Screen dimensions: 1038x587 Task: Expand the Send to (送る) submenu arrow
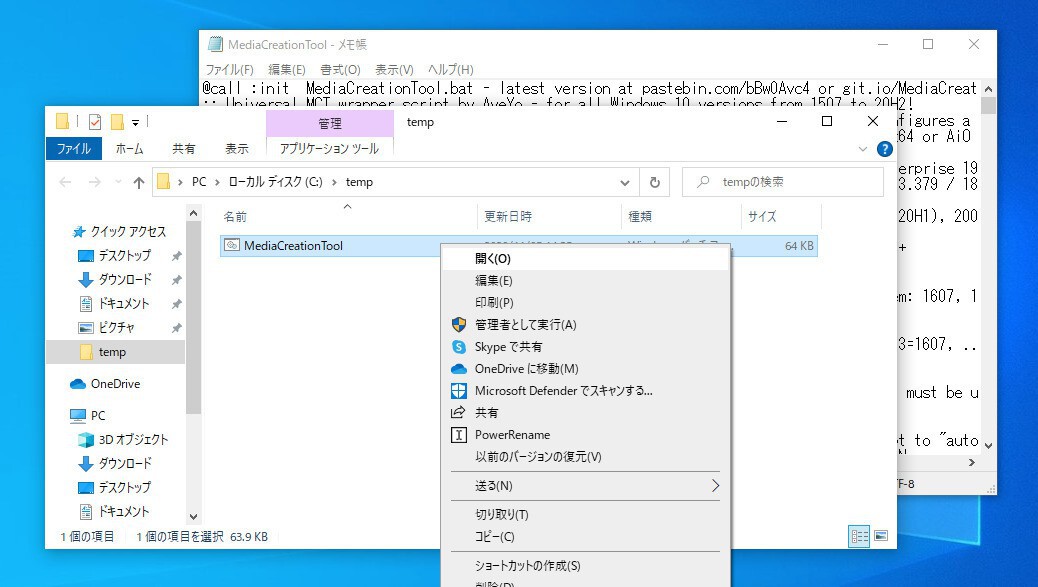click(715, 486)
